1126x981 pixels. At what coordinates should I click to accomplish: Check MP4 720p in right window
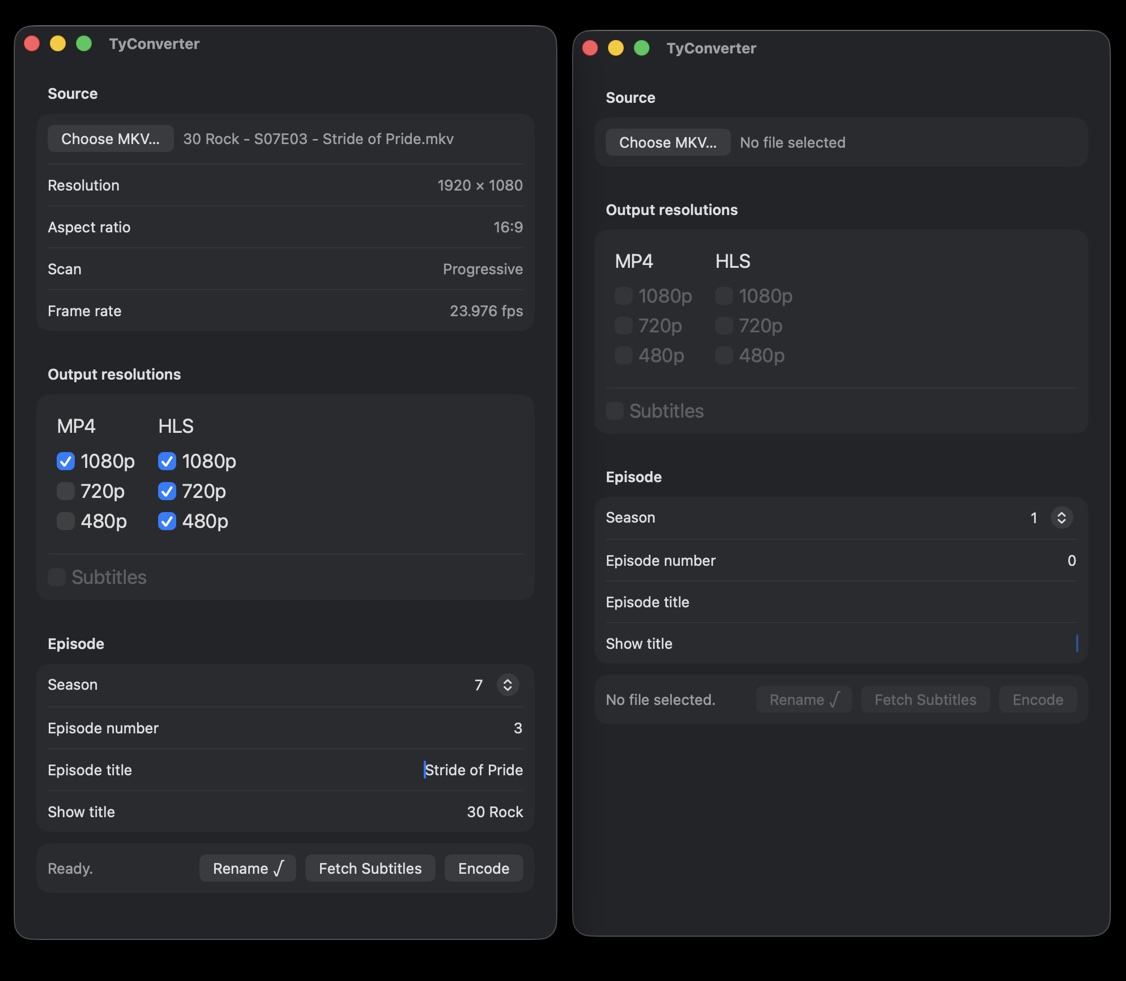(623, 326)
